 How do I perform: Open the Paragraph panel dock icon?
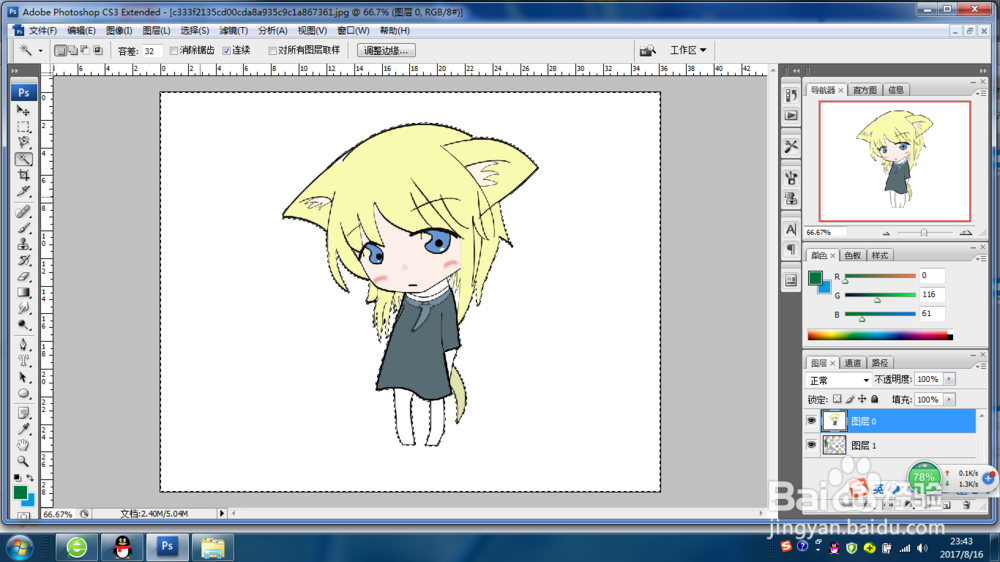click(x=791, y=249)
